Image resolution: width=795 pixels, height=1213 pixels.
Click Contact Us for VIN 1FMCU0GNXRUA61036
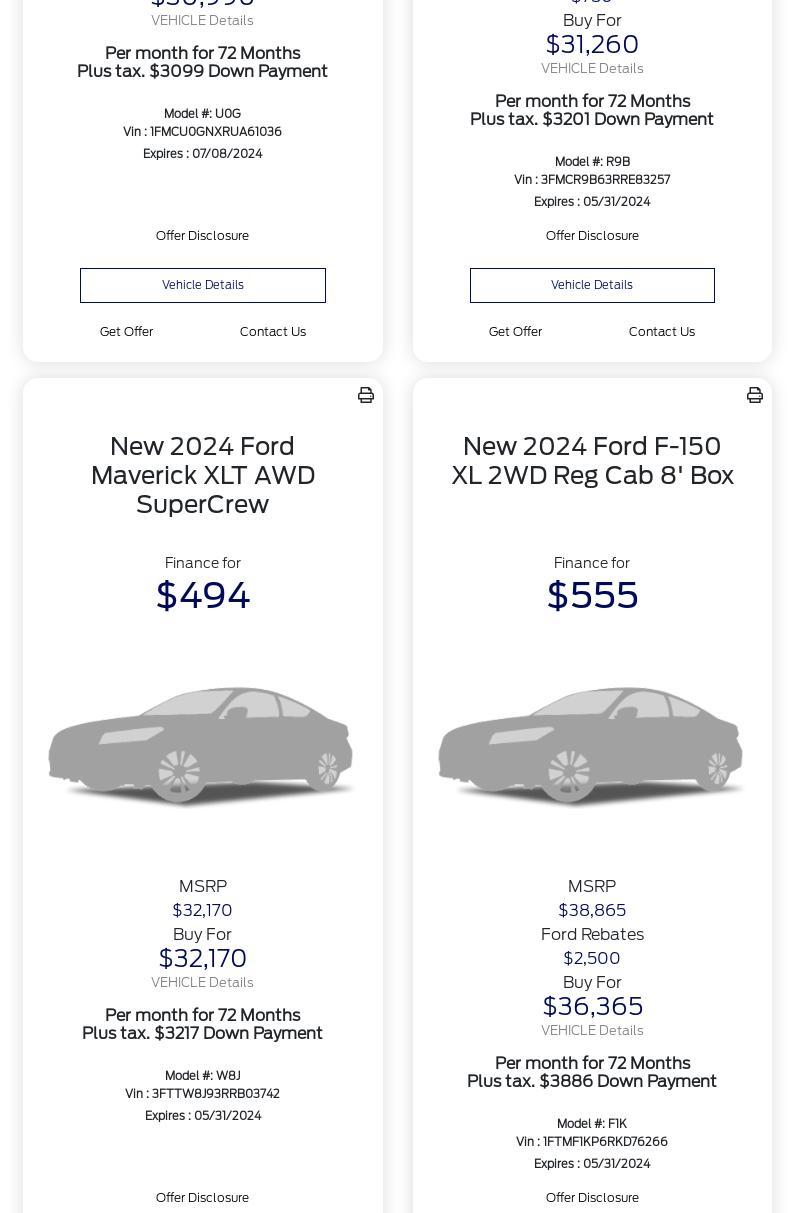click(x=273, y=332)
